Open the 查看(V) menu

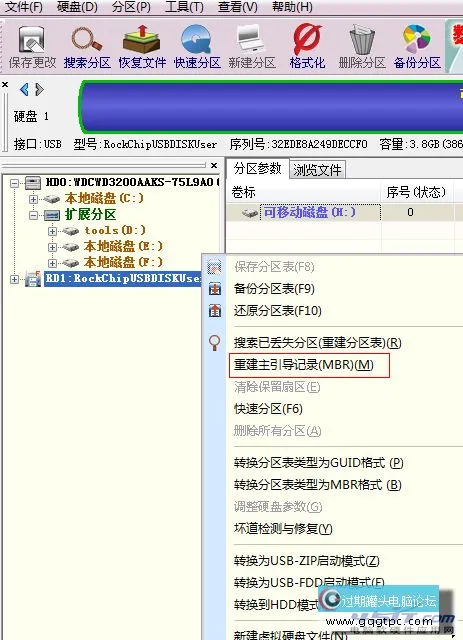click(x=238, y=7)
